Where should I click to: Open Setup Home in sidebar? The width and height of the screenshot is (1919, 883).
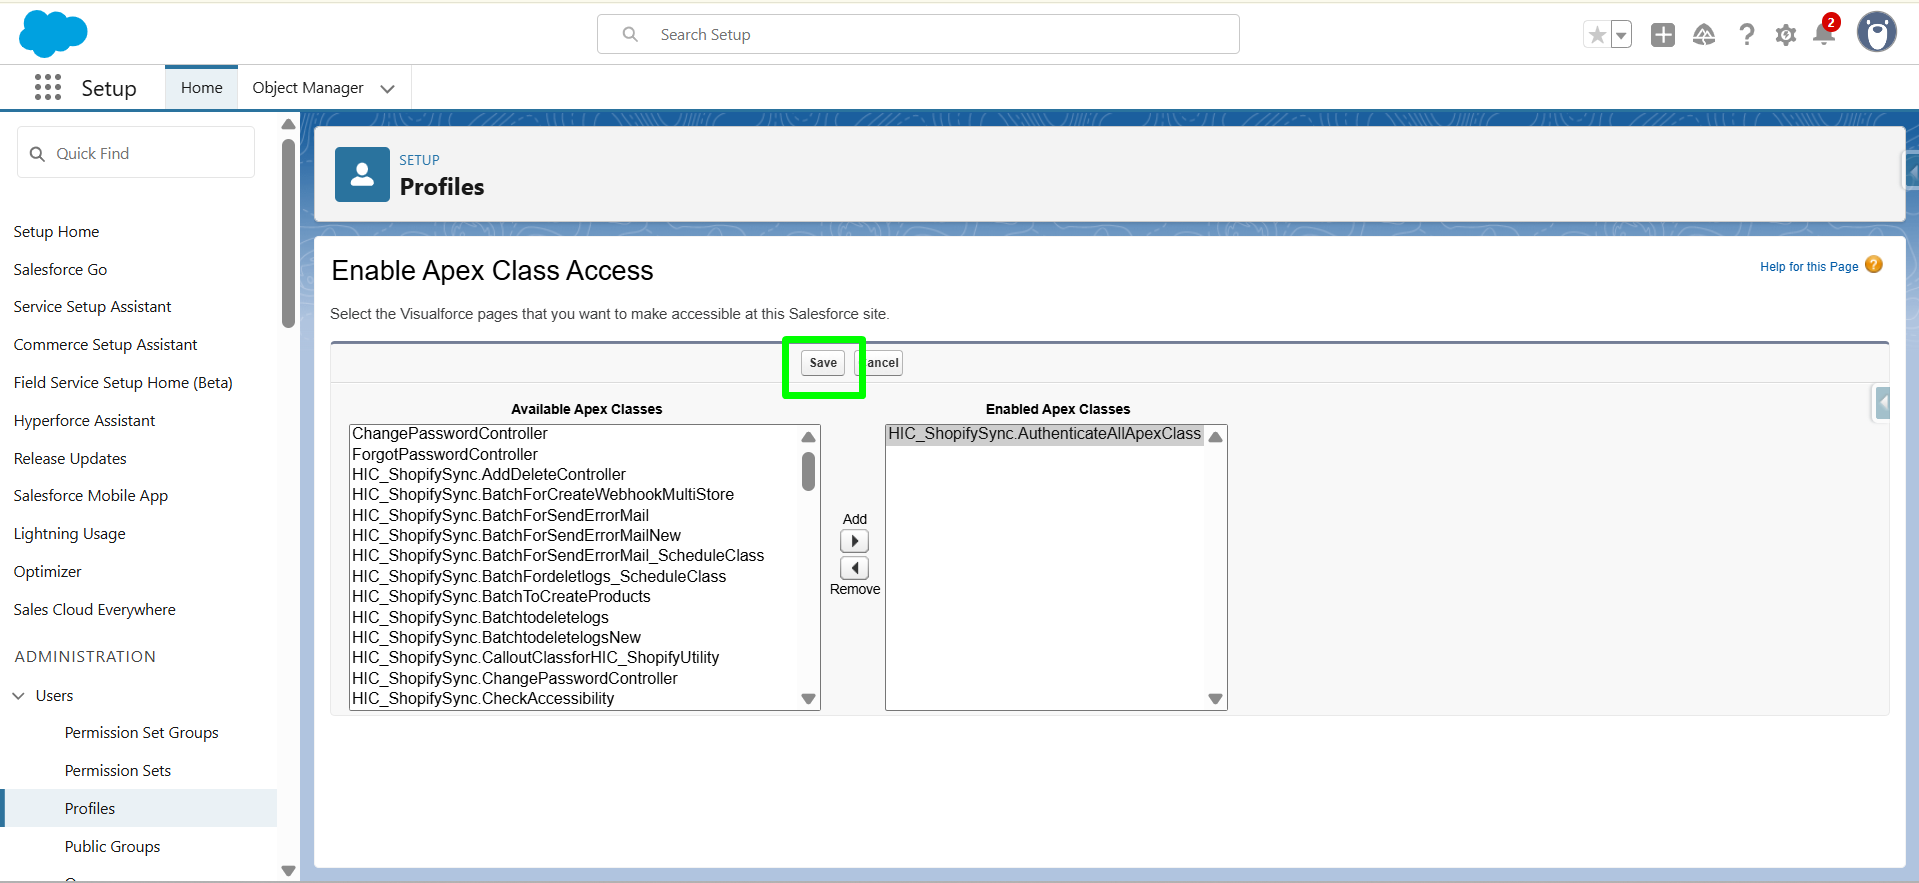56,232
